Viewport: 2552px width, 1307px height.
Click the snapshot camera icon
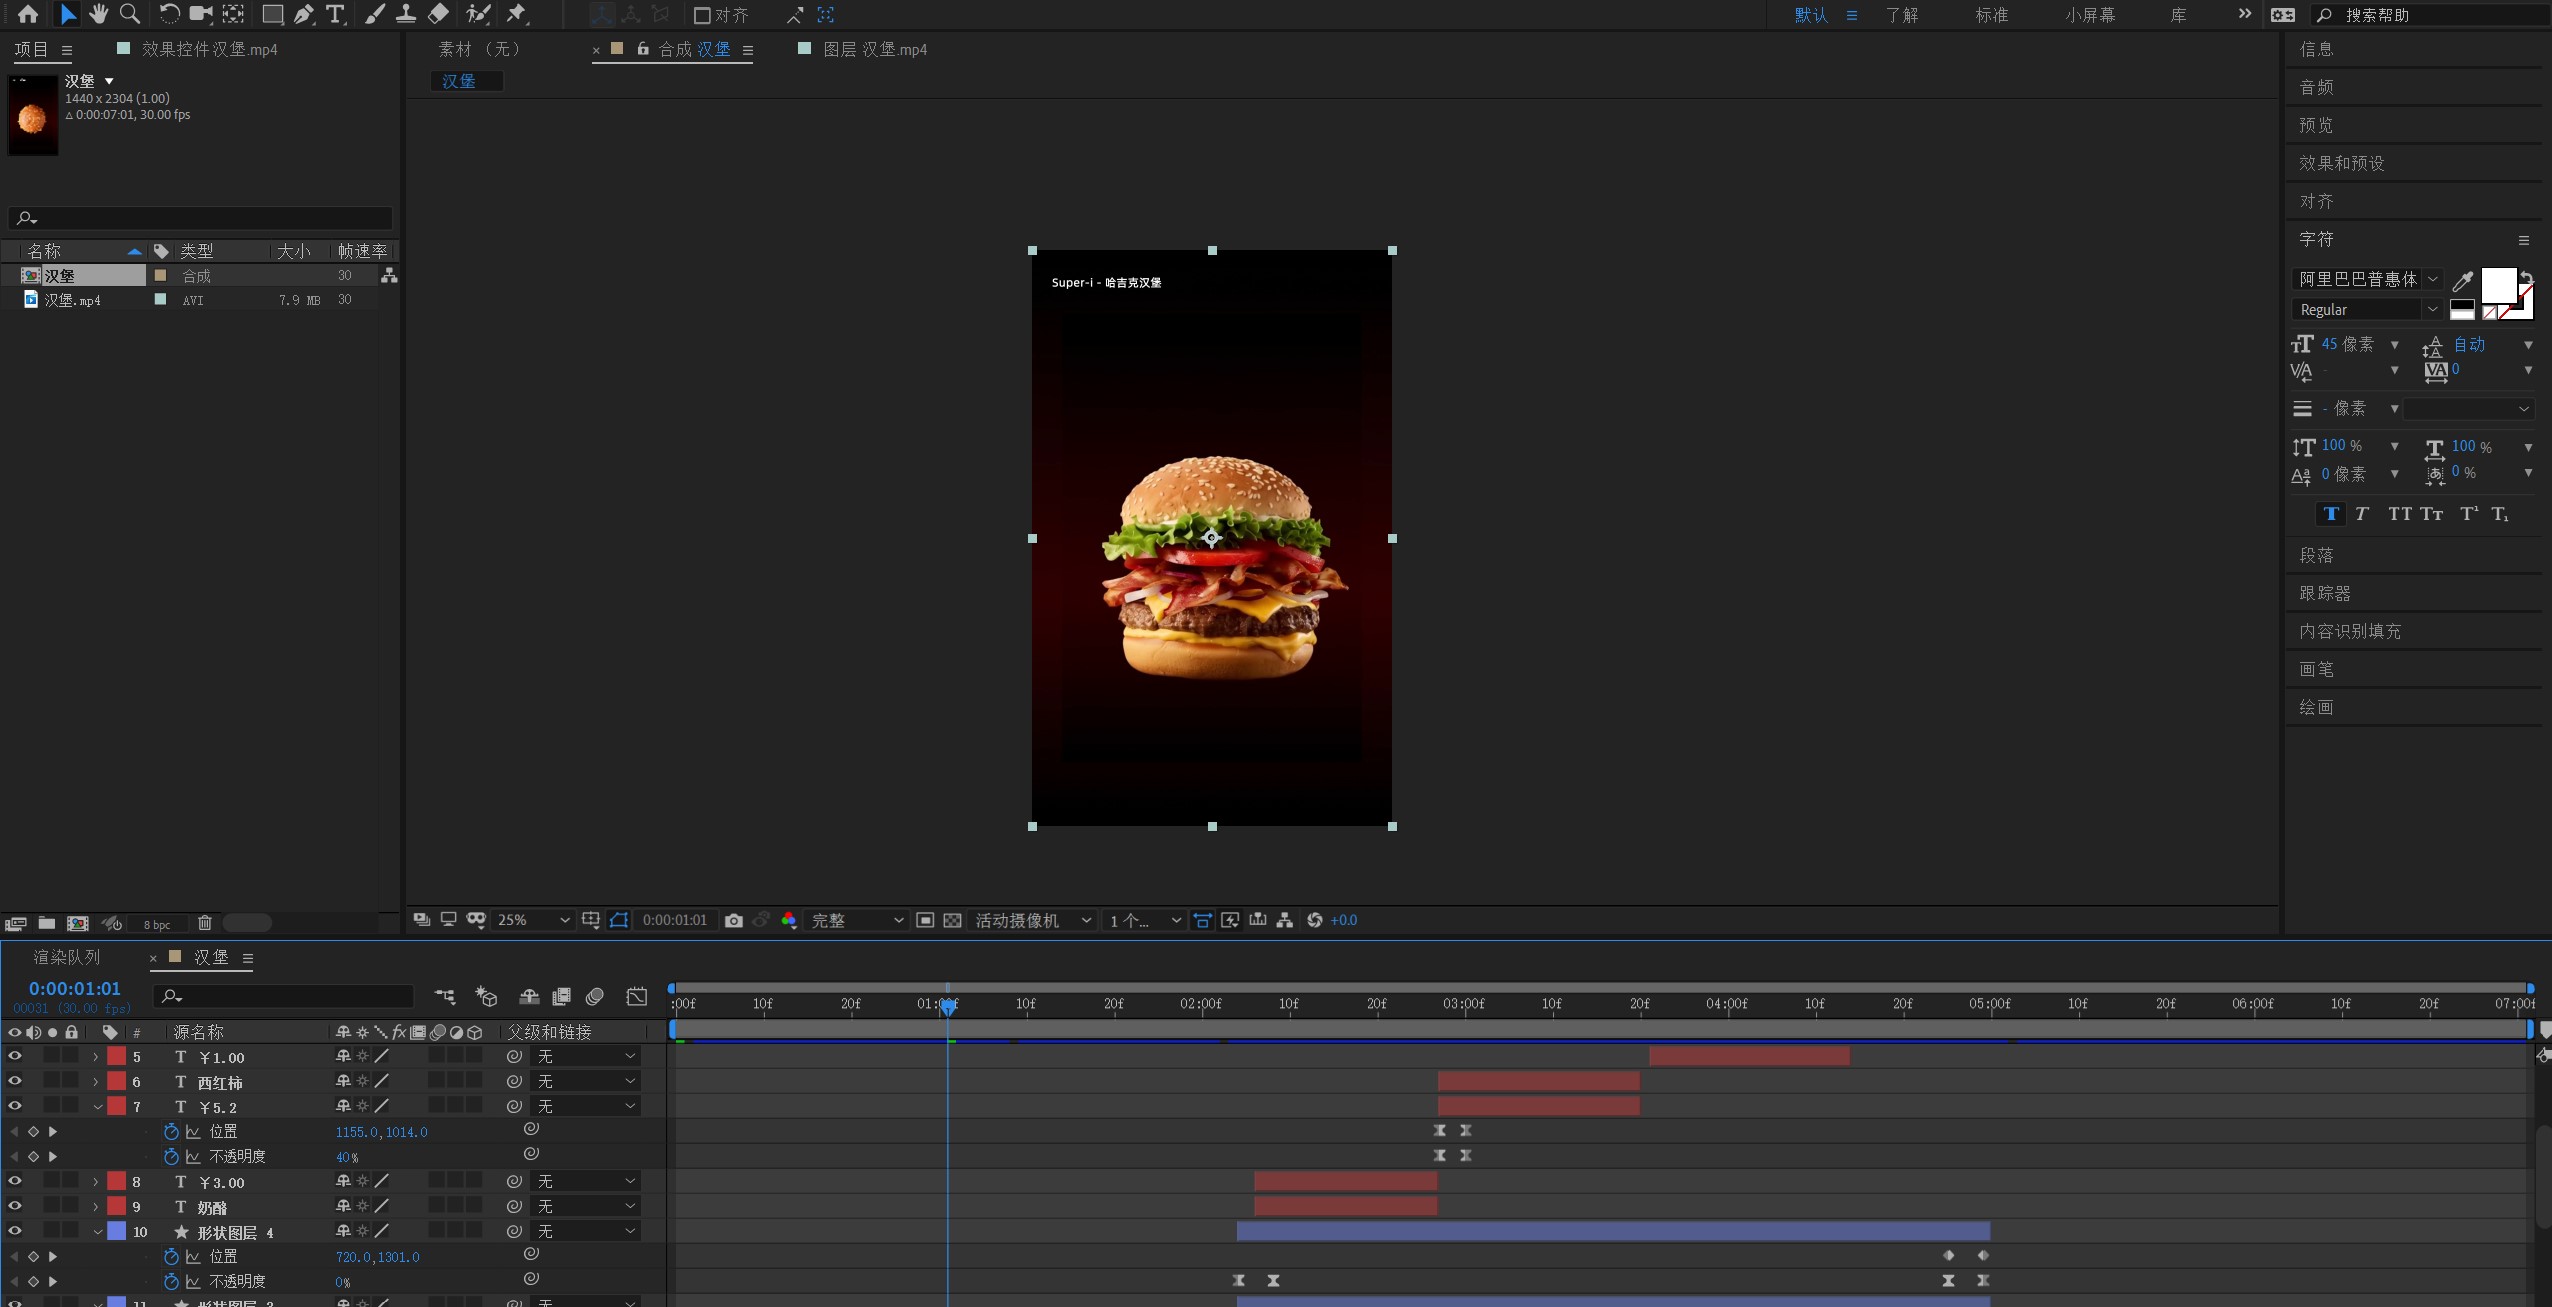(x=733, y=920)
